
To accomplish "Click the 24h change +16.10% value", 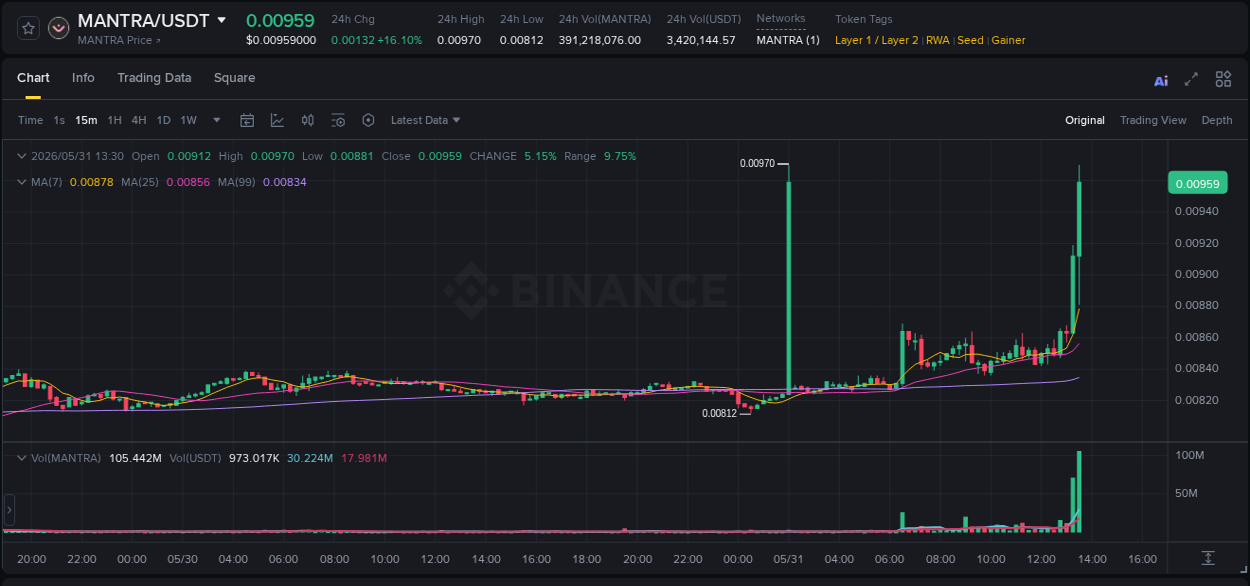I will [x=399, y=40].
